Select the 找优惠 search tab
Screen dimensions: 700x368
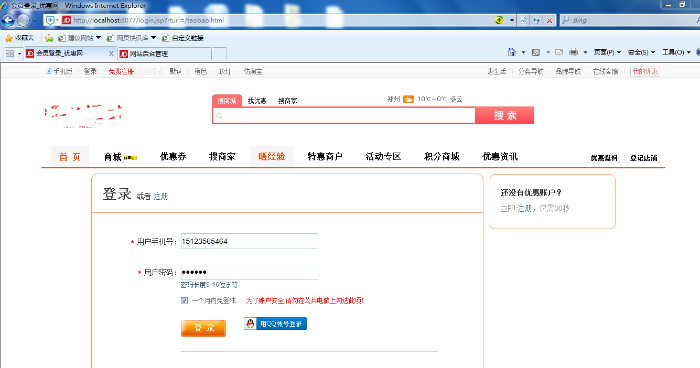coord(257,101)
